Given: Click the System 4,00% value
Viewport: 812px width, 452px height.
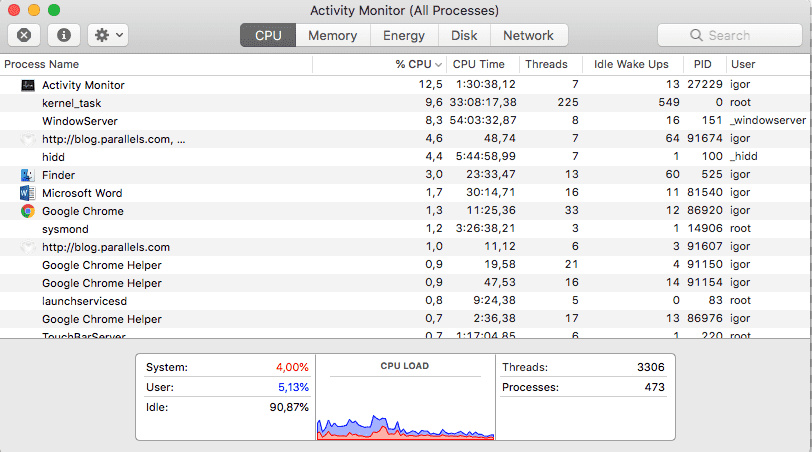Looking at the screenshot, I should point(292,367).
